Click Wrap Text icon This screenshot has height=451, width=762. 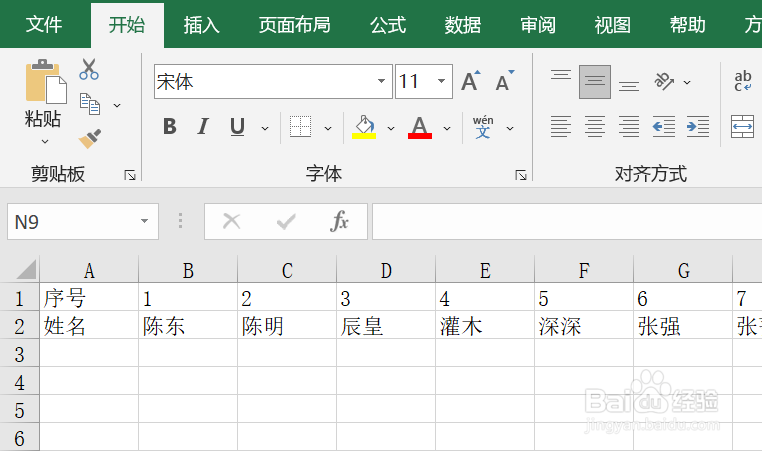point(743,81)
